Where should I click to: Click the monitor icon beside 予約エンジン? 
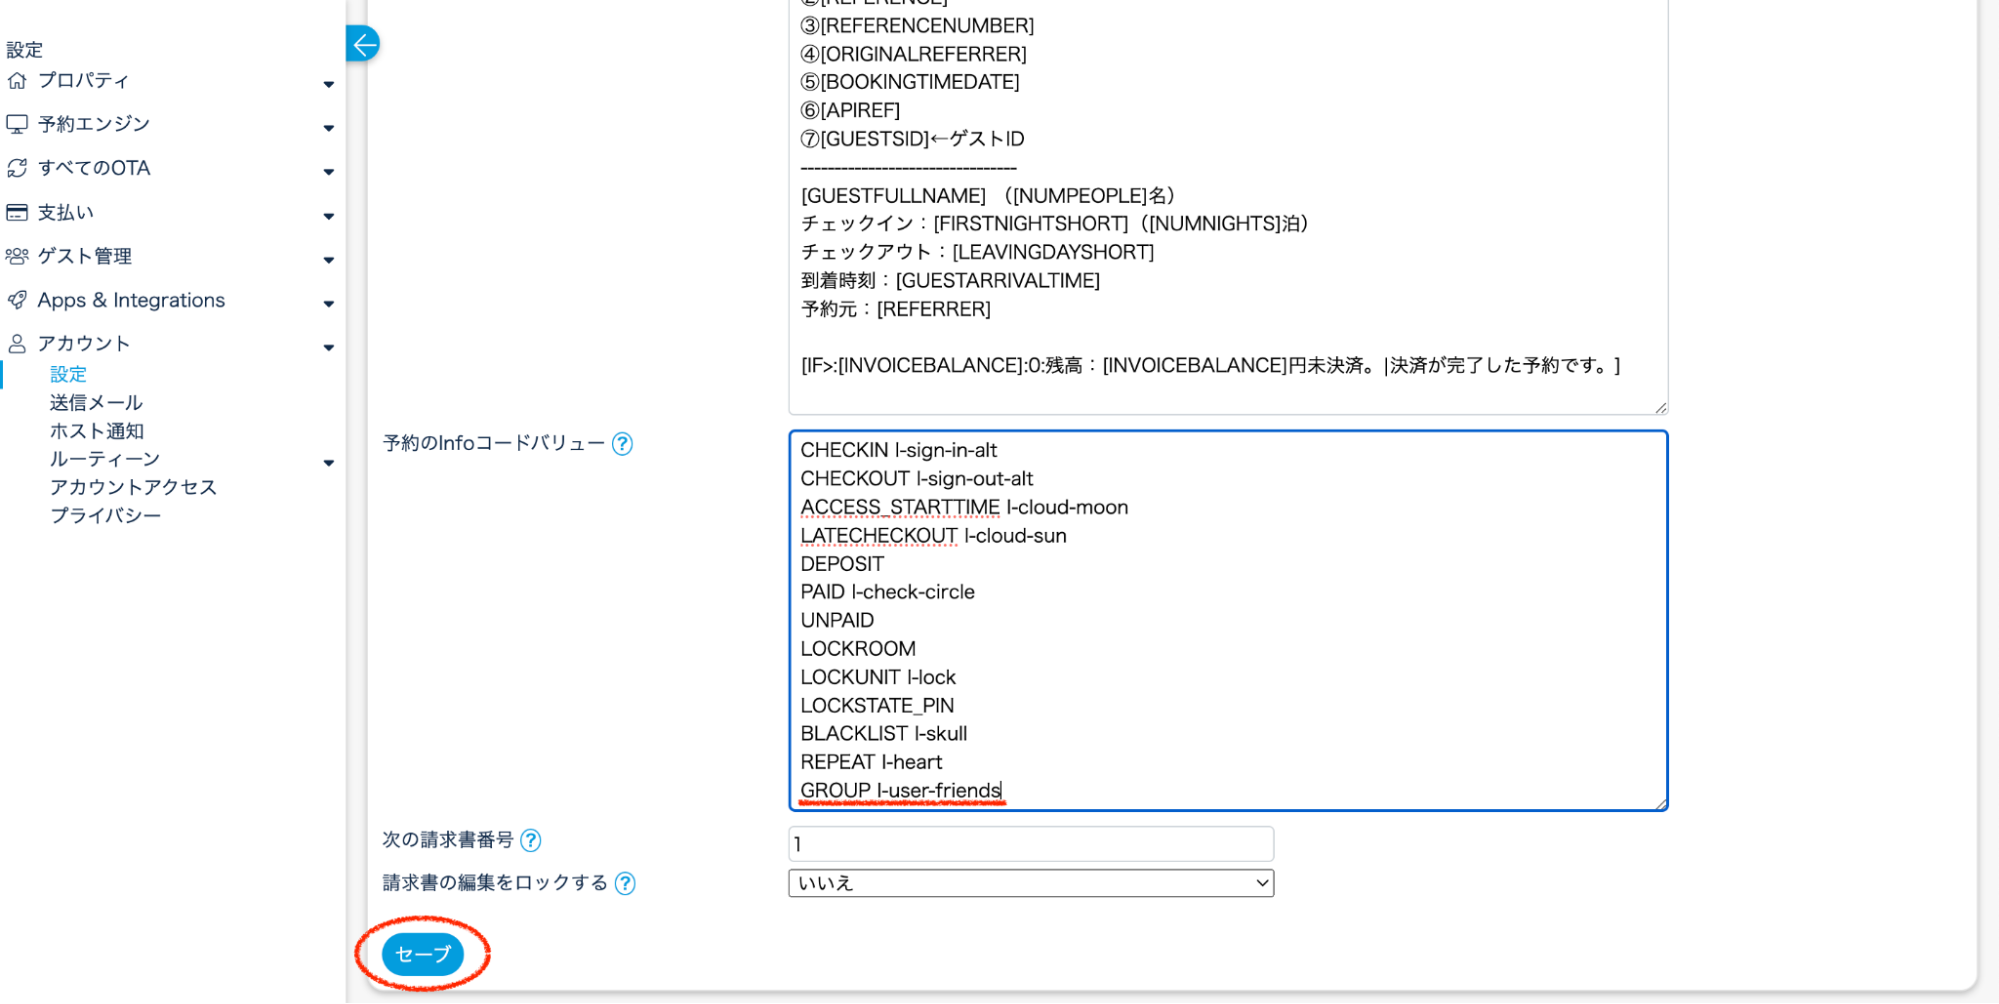click(x=17, y=124)
